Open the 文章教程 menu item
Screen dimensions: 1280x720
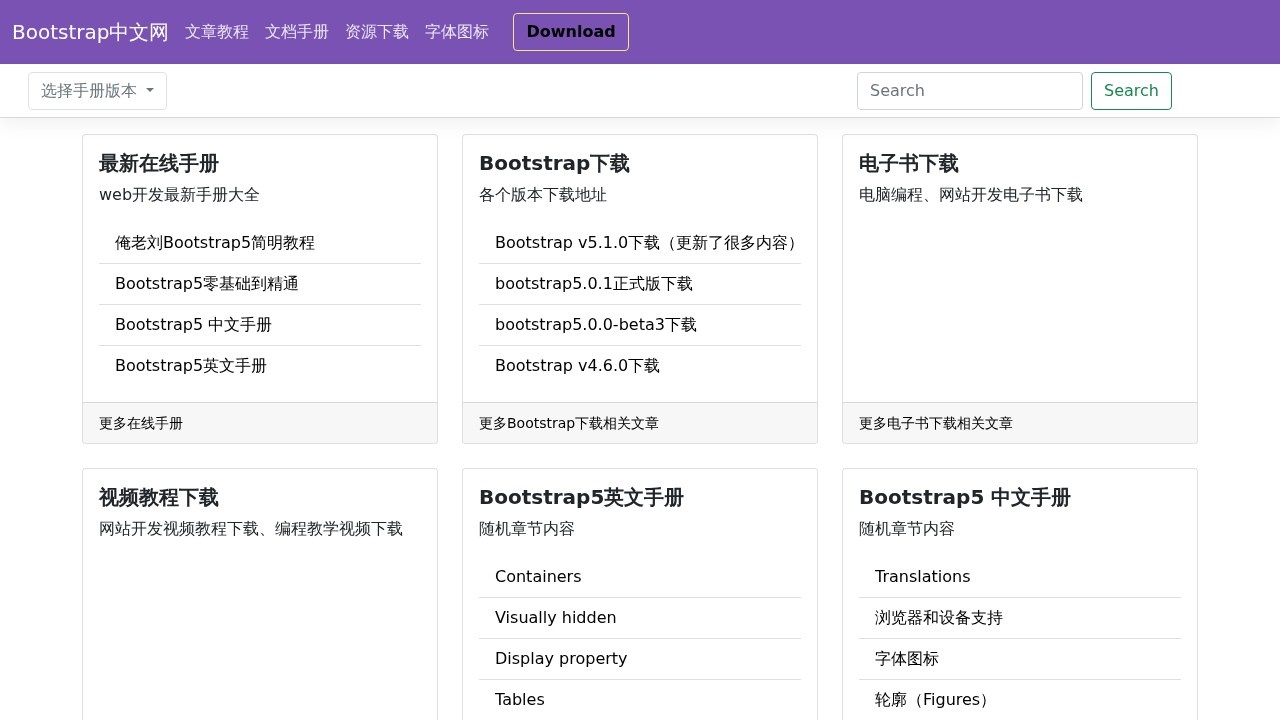[x=217, y=32]
